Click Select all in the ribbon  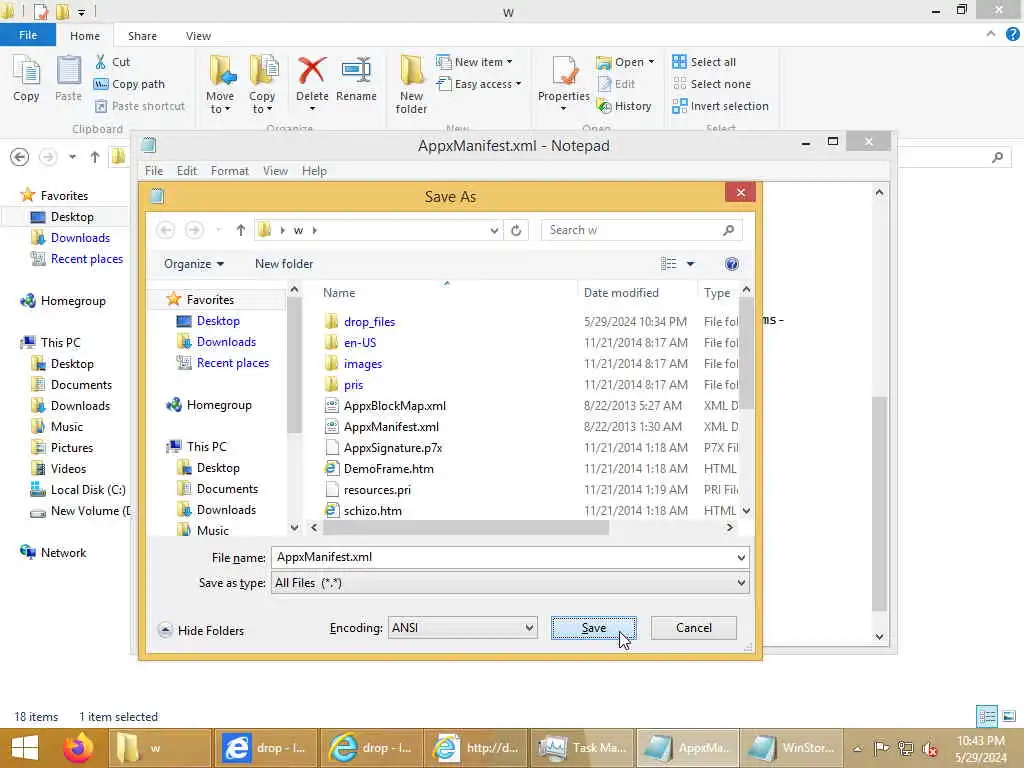704,62
